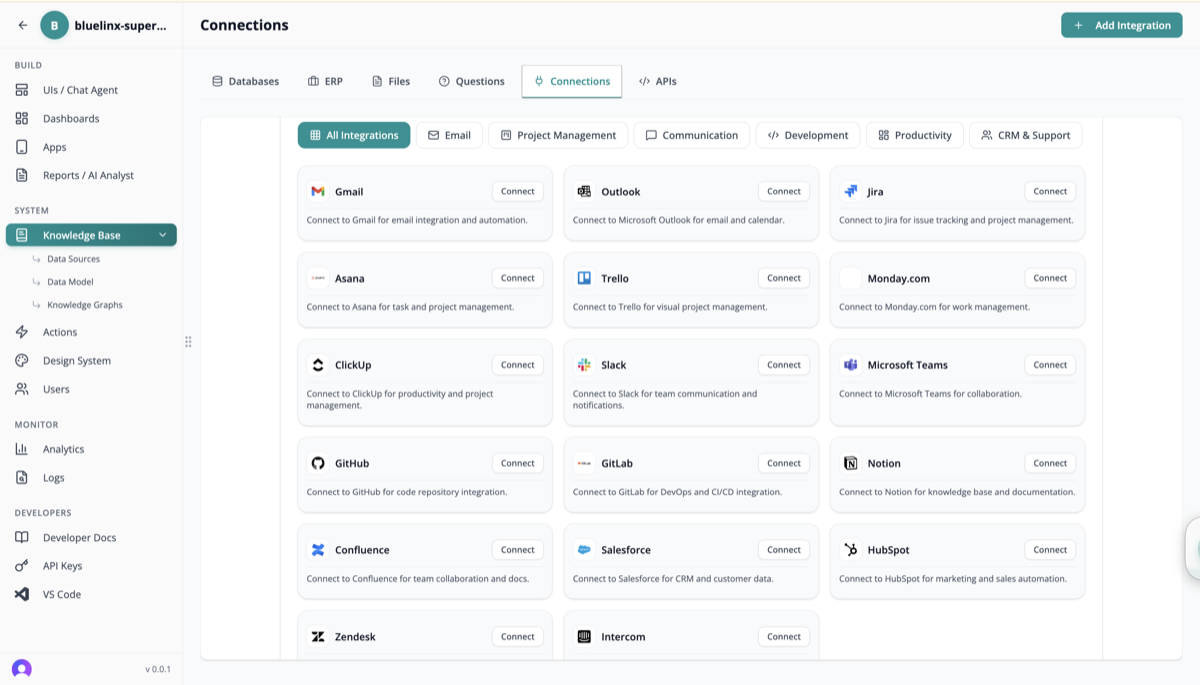The height and width of the screenshot is (685, 1200).
Task: Select the Connections tab
Action: (x=572, y=81)
